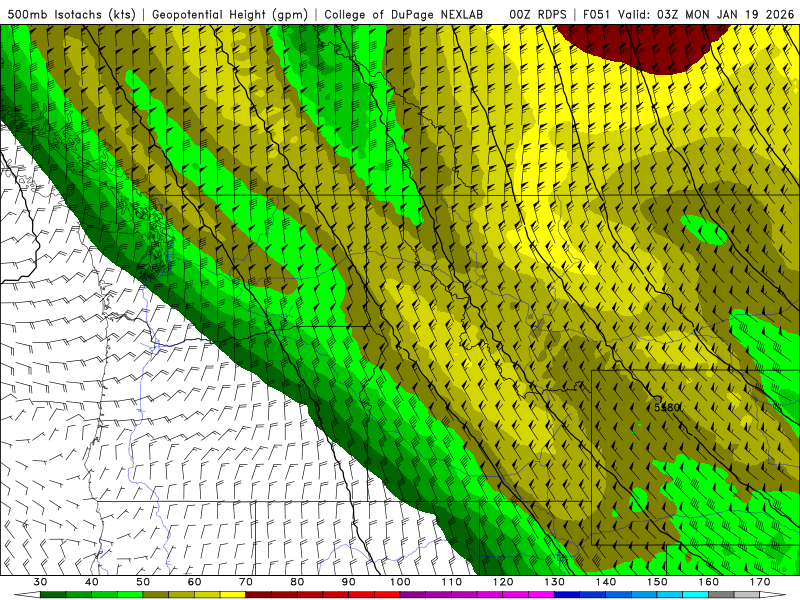
Task: Click the bright red legend swatch just below 100
Action: pos(387,595)
